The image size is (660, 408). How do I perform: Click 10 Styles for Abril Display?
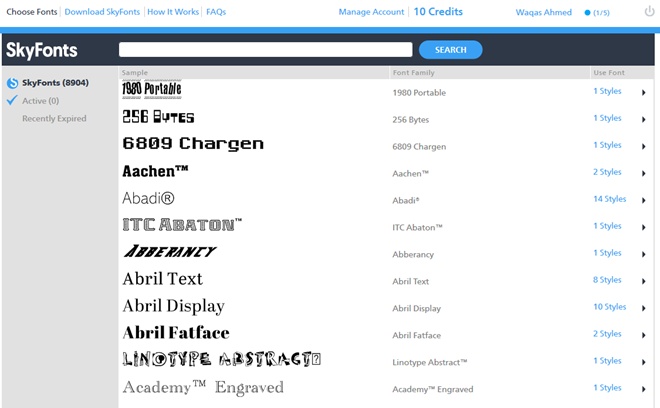click(609, 307)
